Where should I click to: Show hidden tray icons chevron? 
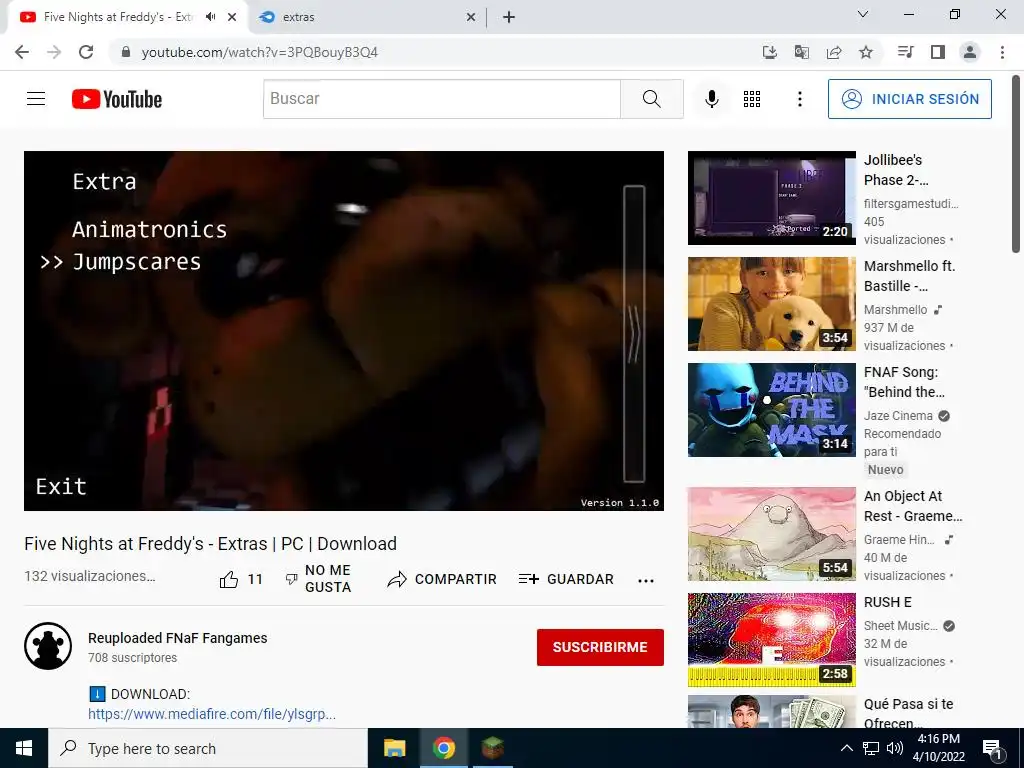[x=846, y=748]
